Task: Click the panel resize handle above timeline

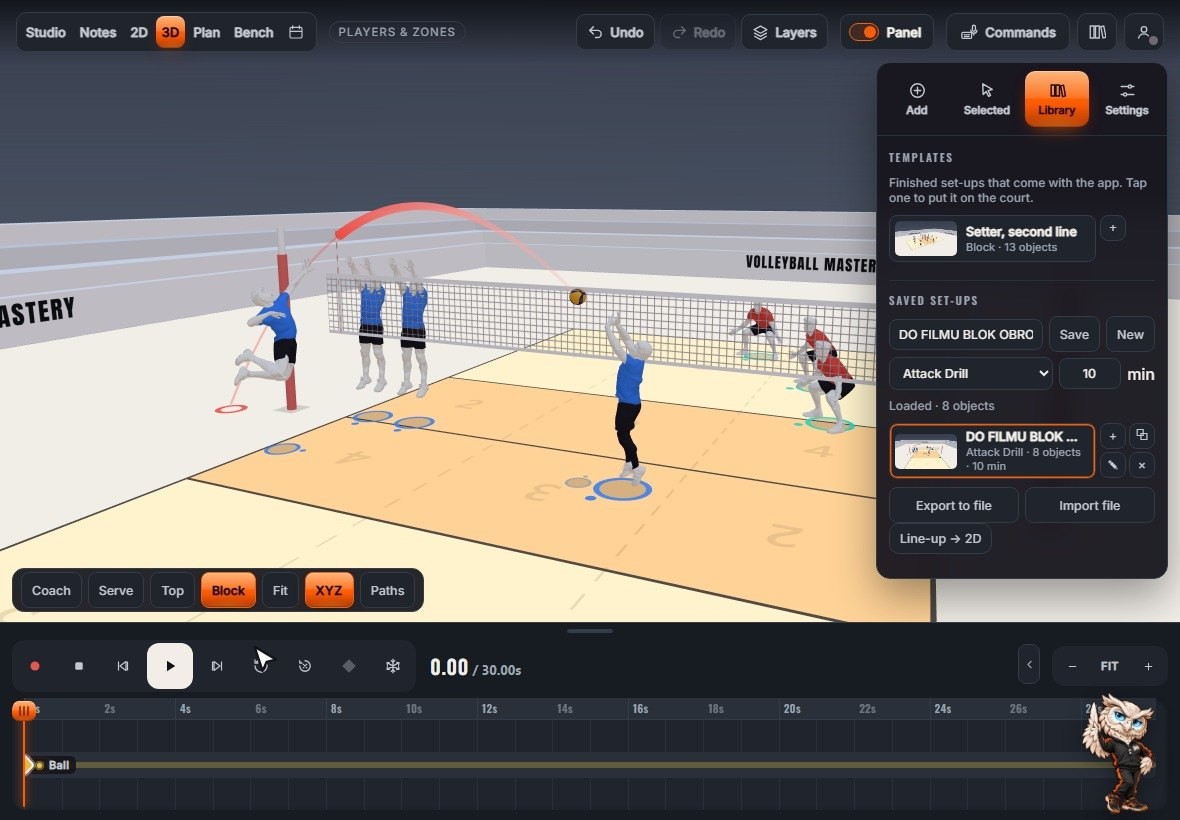Action: click(590, 631)
